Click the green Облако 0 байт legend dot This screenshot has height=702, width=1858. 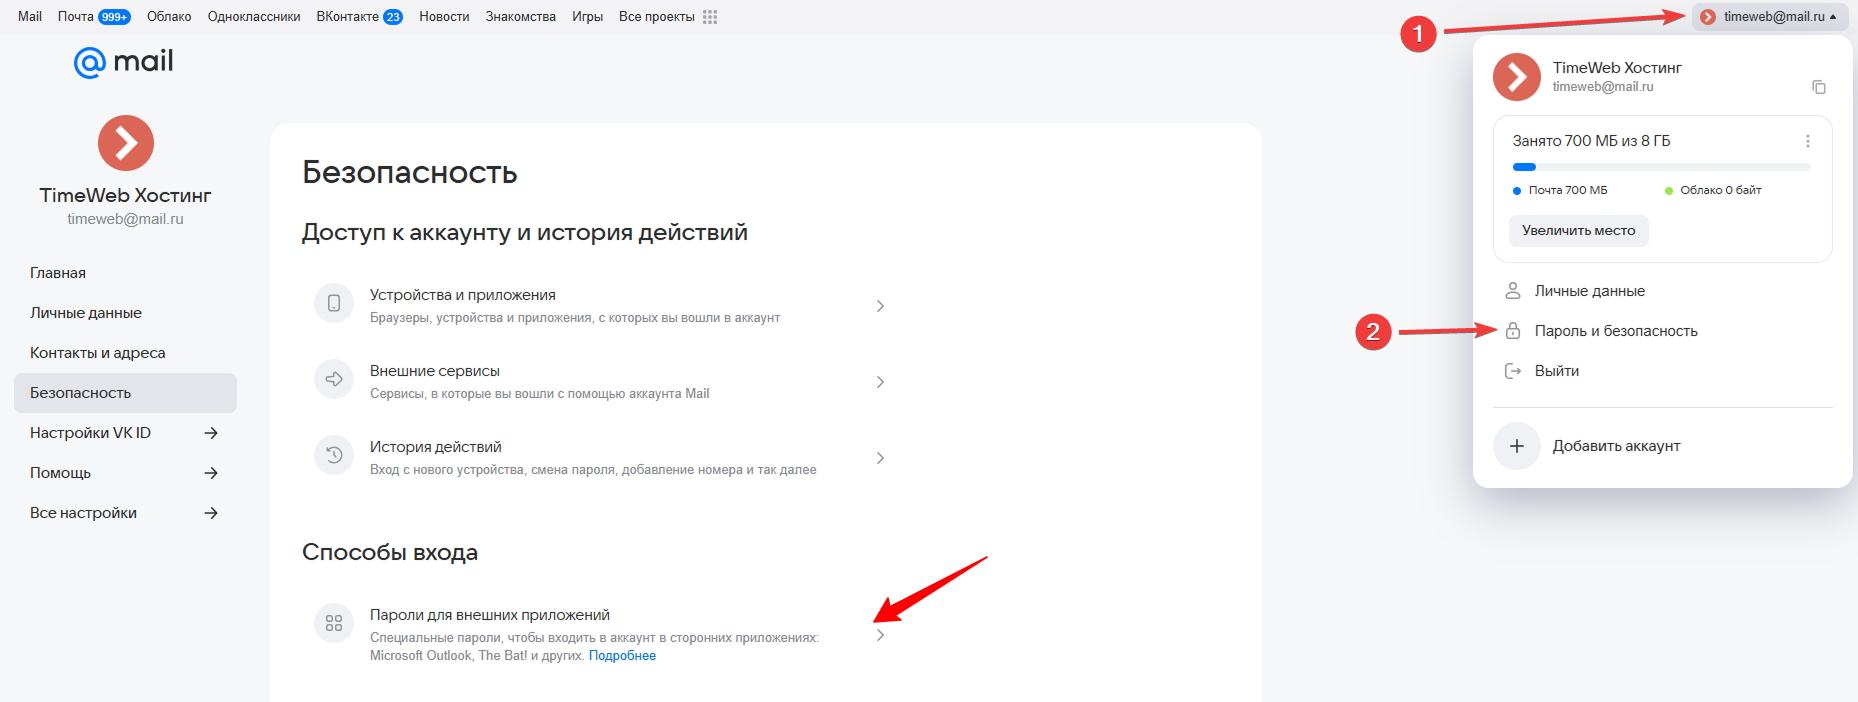point(1669,191)
